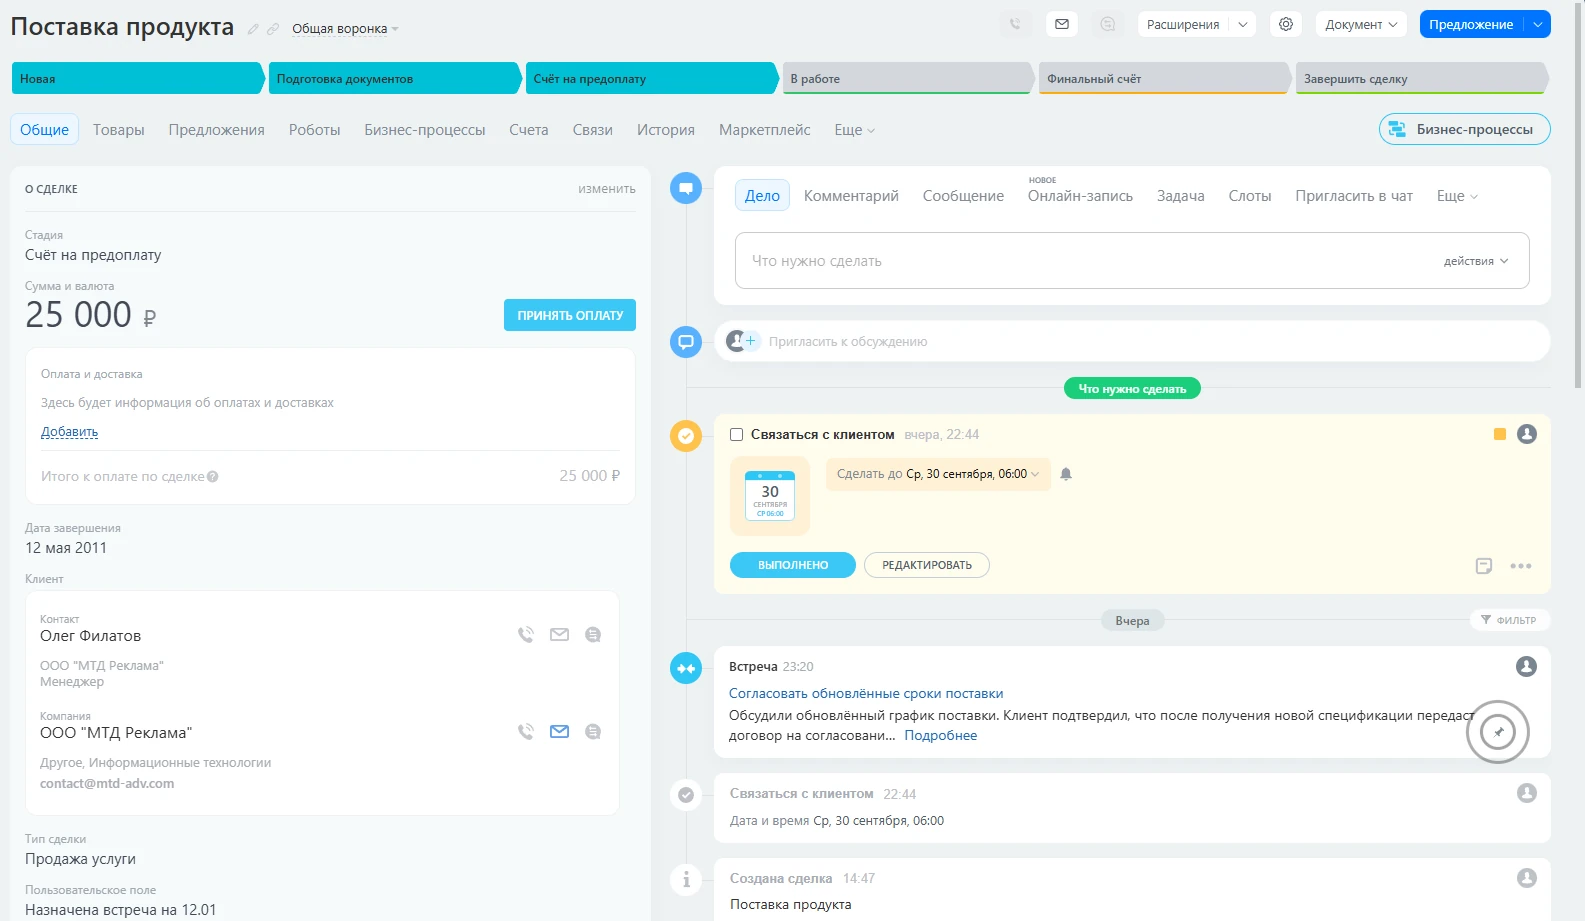Open Общая воронка pipeline dropdown
This screenshot has height=921, width=1585.
345,29
